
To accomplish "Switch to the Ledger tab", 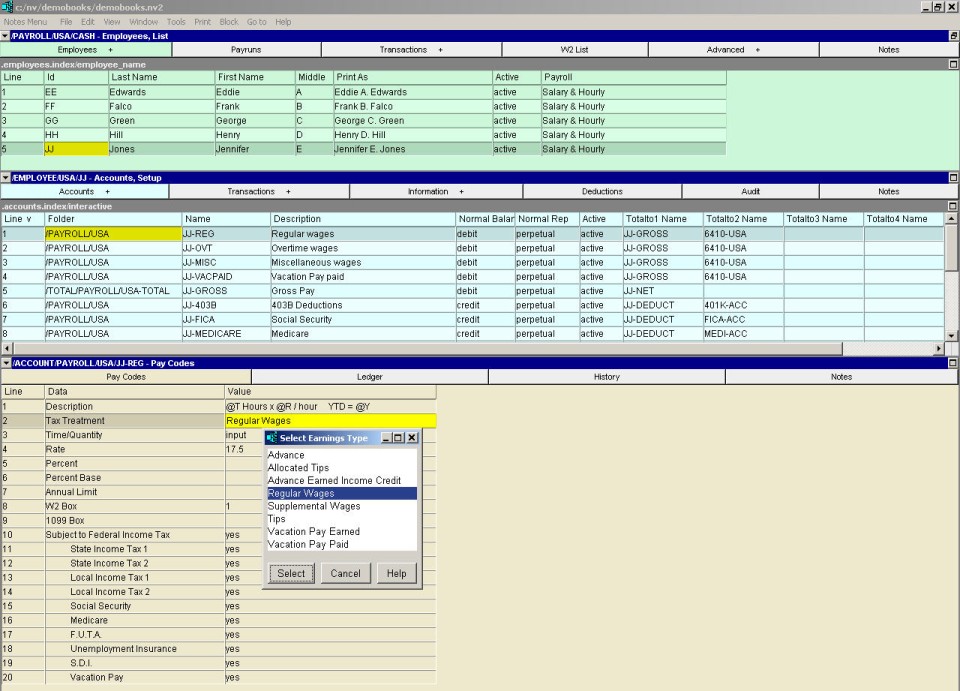I will tap(369, 377).
